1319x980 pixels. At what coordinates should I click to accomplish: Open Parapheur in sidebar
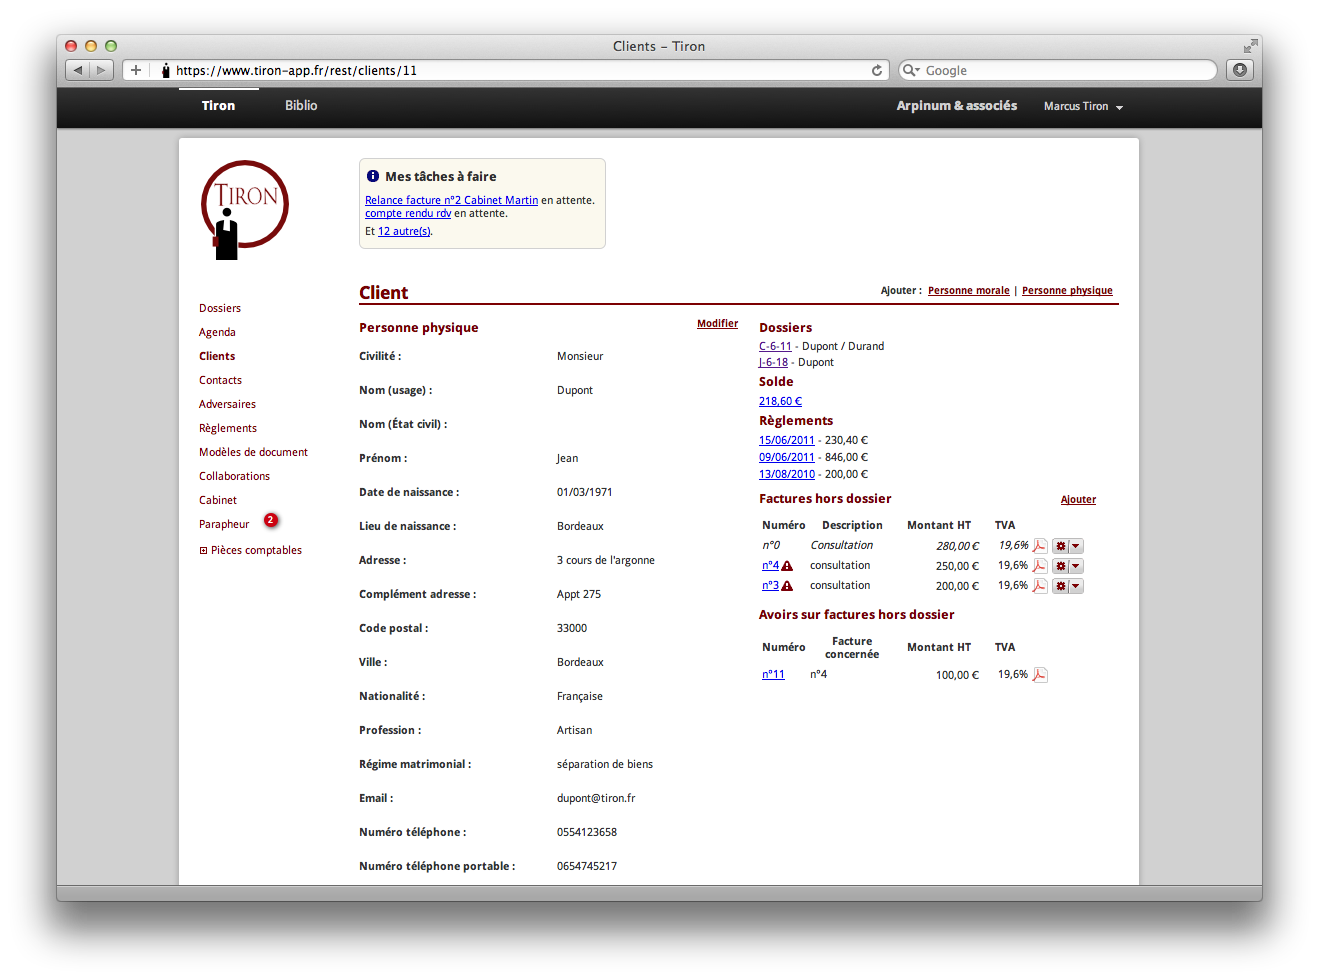[x=224, y=524]
